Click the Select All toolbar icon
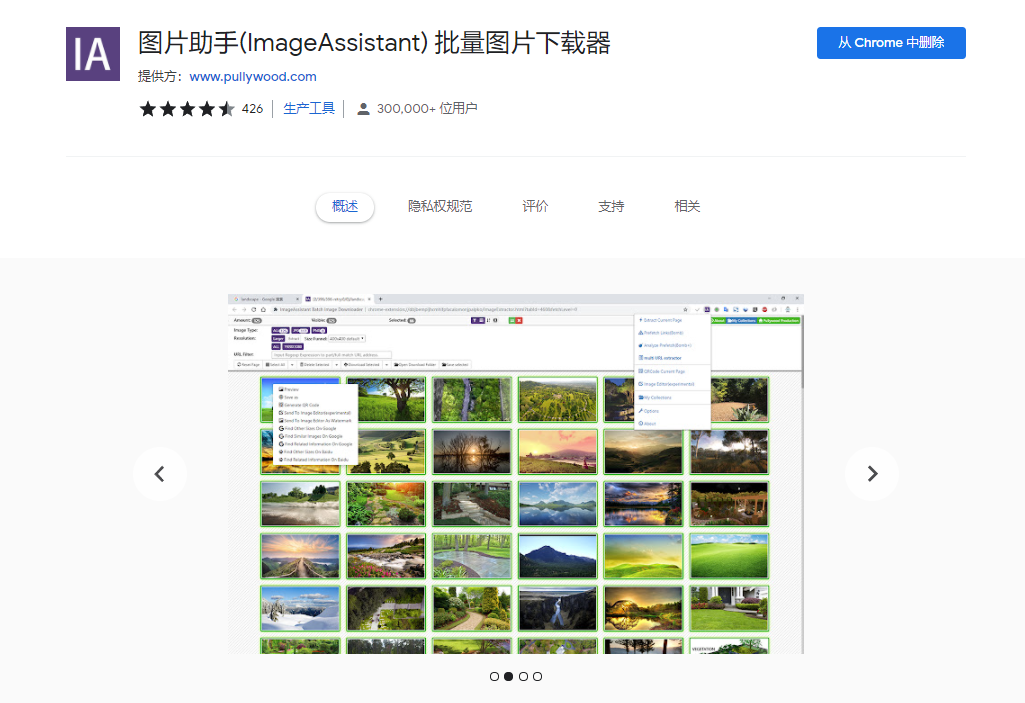The image size is (1025, 703). [x=275, y=365]
